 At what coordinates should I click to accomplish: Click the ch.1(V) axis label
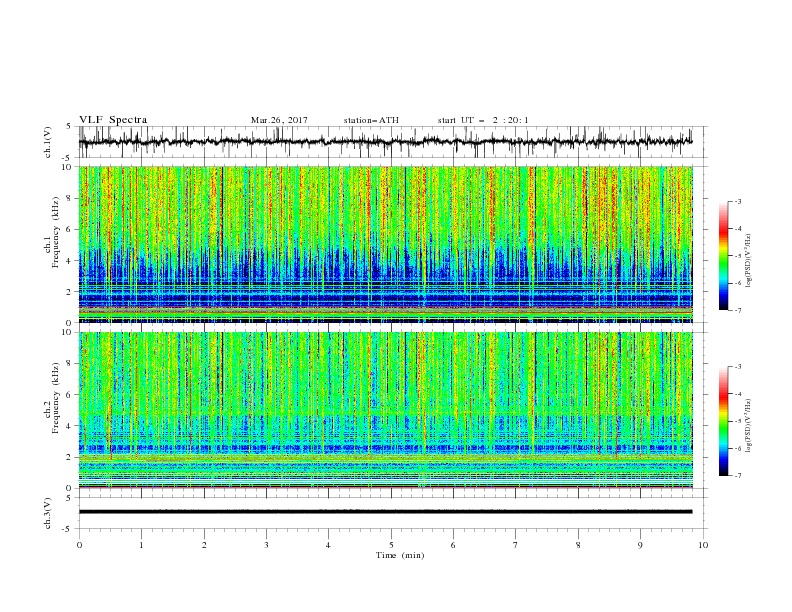tap(48, 142)
